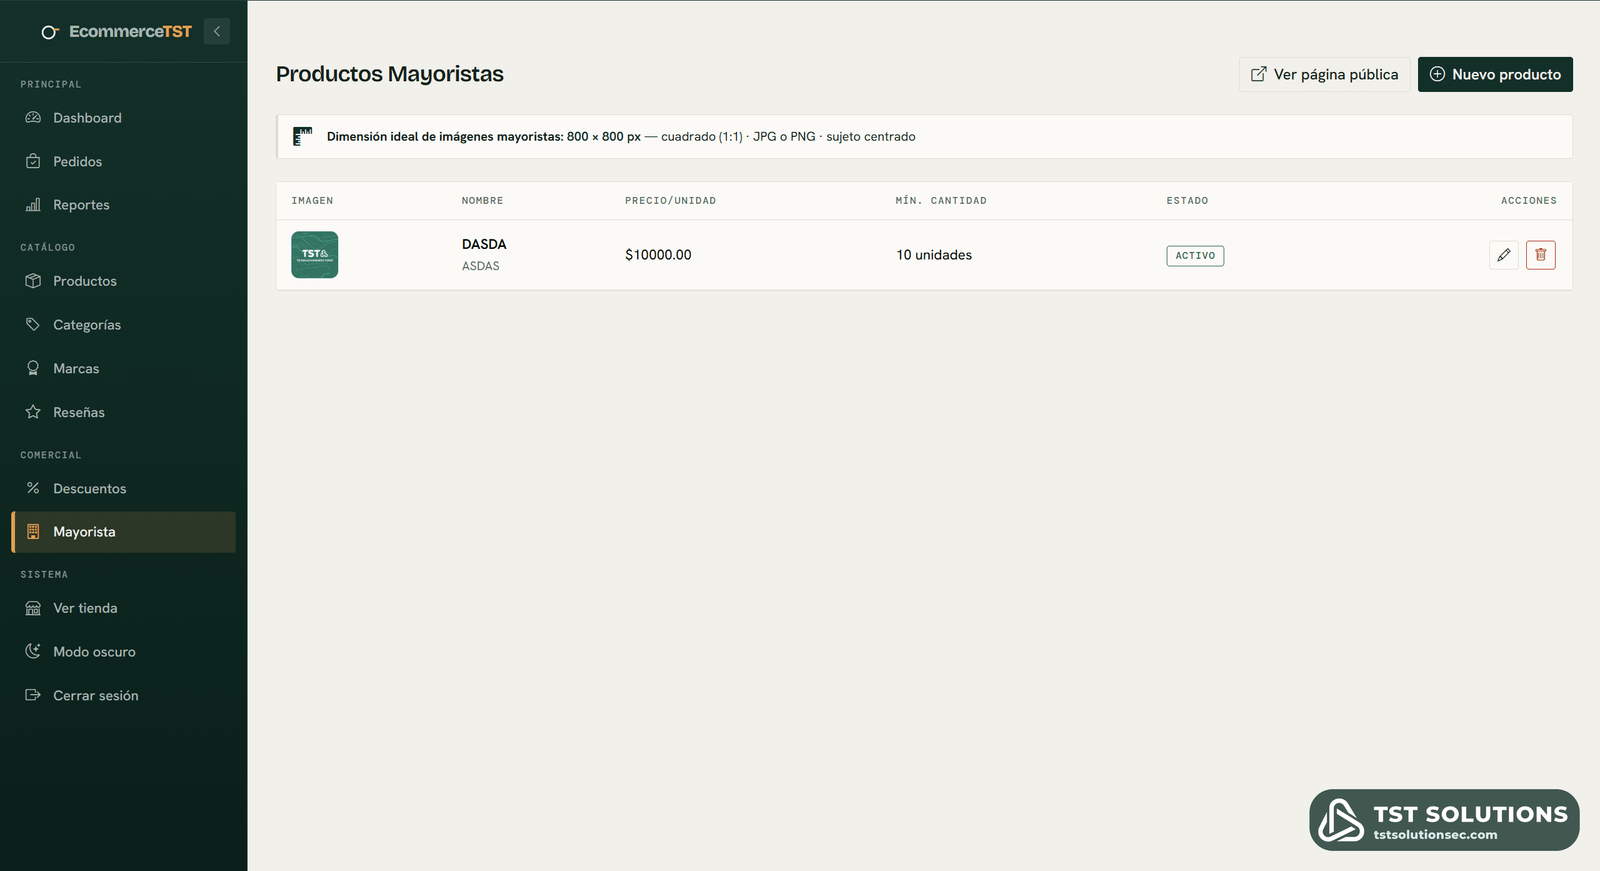Open Categorías menu item
Image resolution: width=1600 pixels, height=871 pixels.
[124, 325]
